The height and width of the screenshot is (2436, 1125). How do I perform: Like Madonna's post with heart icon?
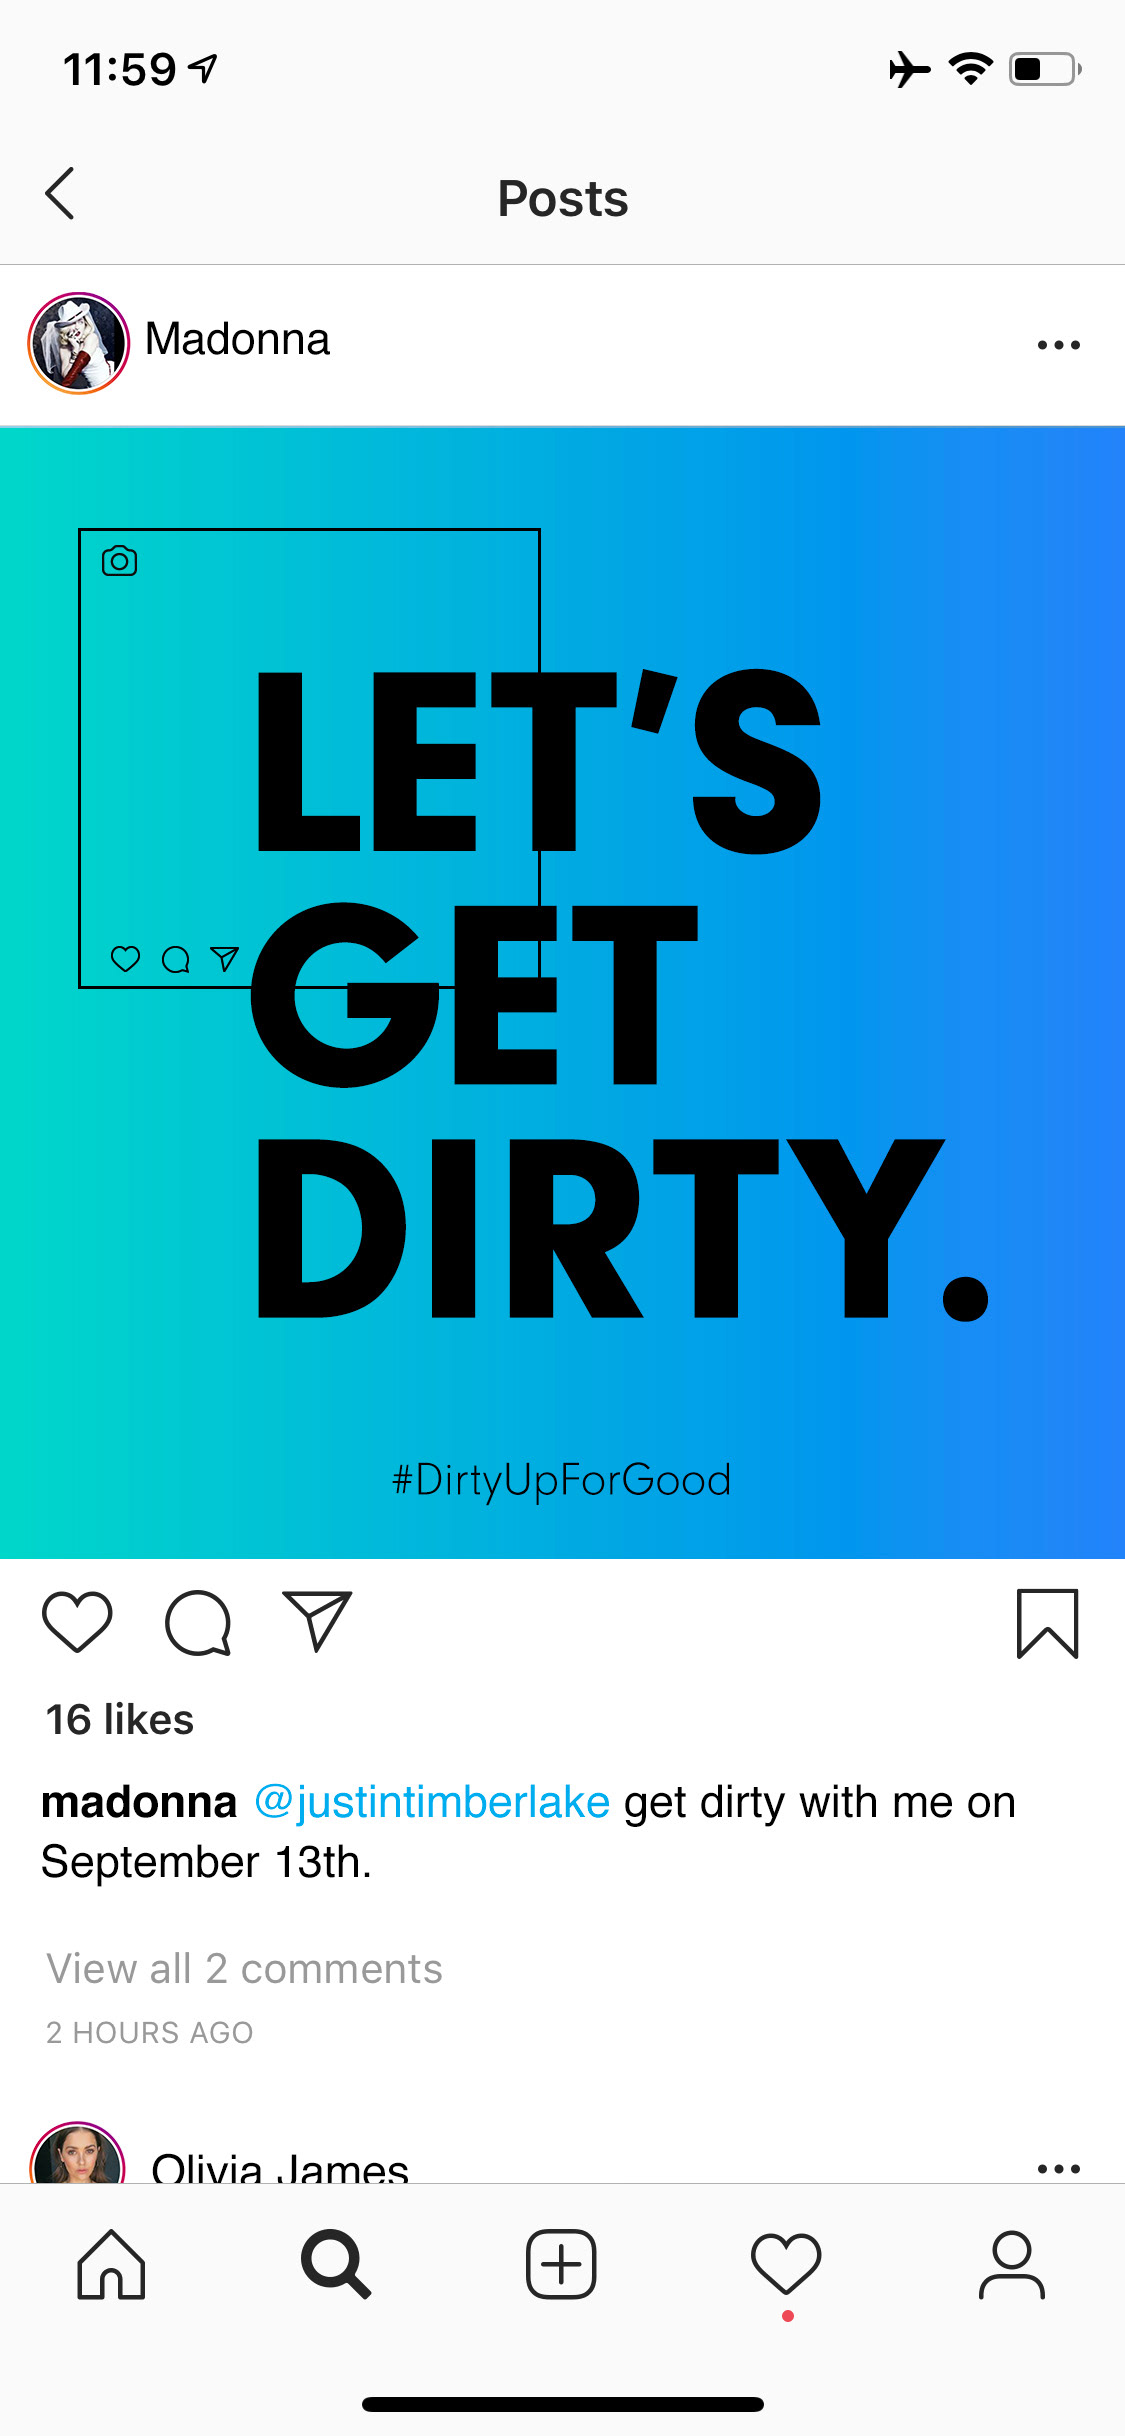click(x=77, y=1621)
